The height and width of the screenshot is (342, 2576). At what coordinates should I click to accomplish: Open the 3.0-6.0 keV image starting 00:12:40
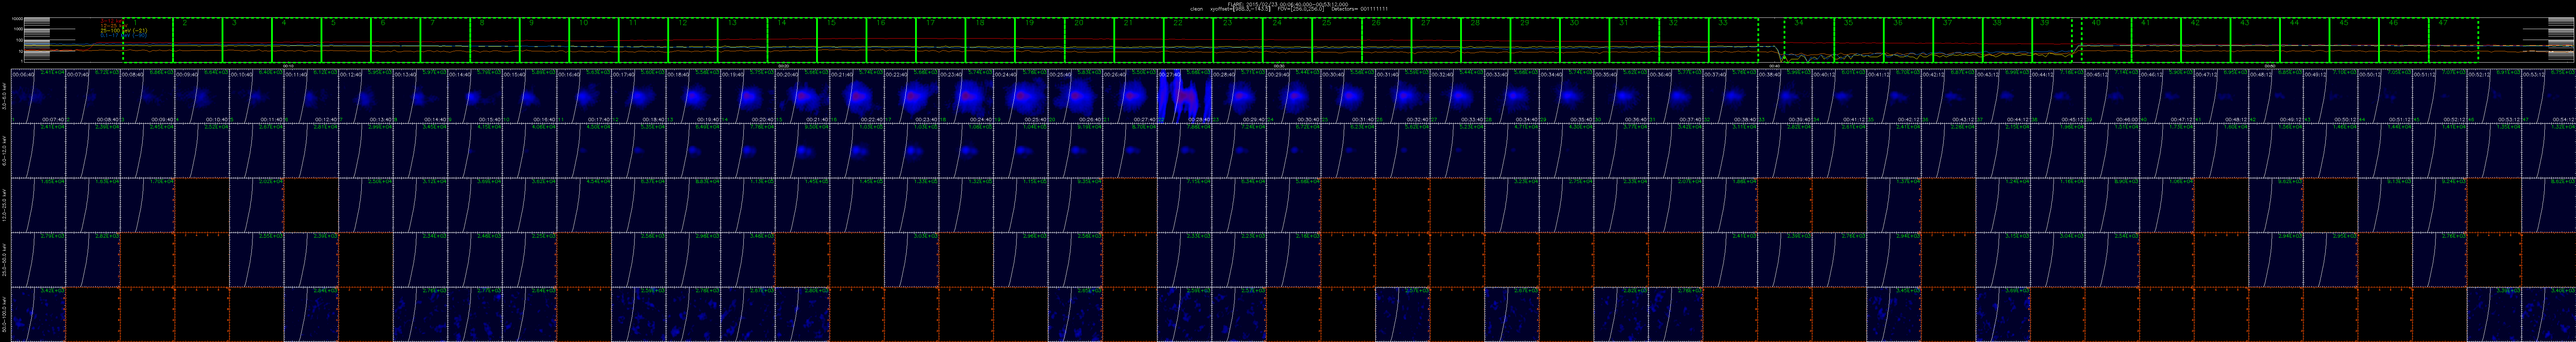pyautogui.click(x=366, y=96)
